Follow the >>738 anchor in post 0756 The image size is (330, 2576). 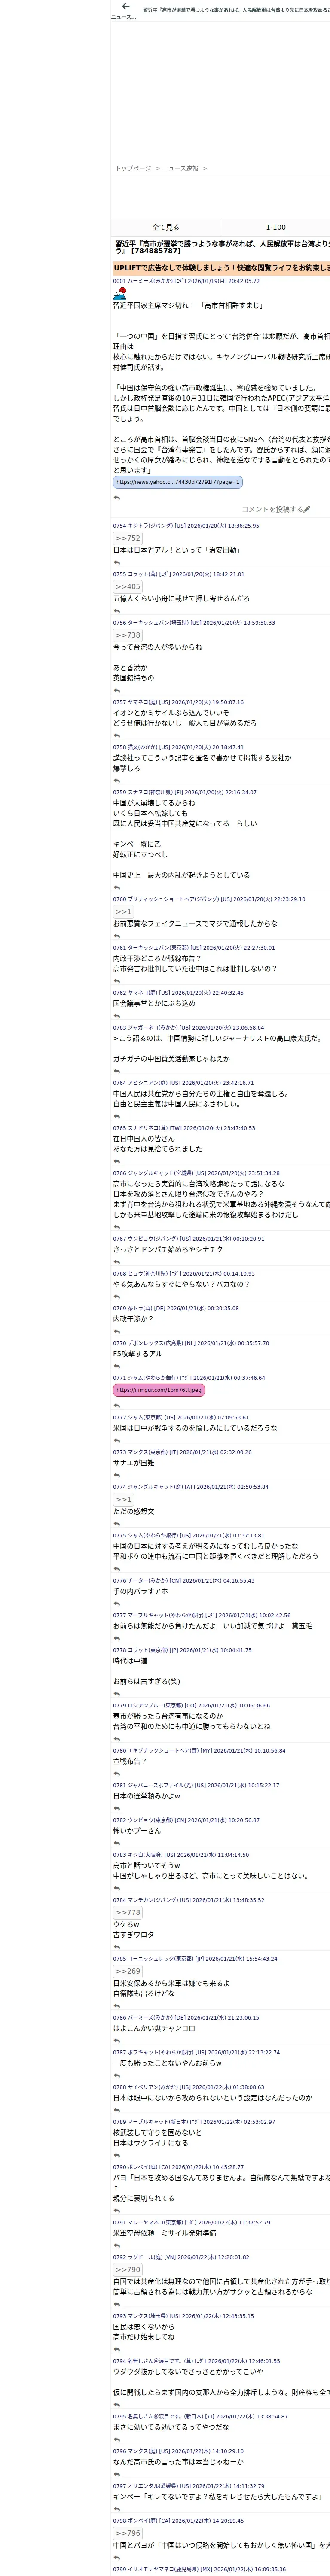coord(127,635)
